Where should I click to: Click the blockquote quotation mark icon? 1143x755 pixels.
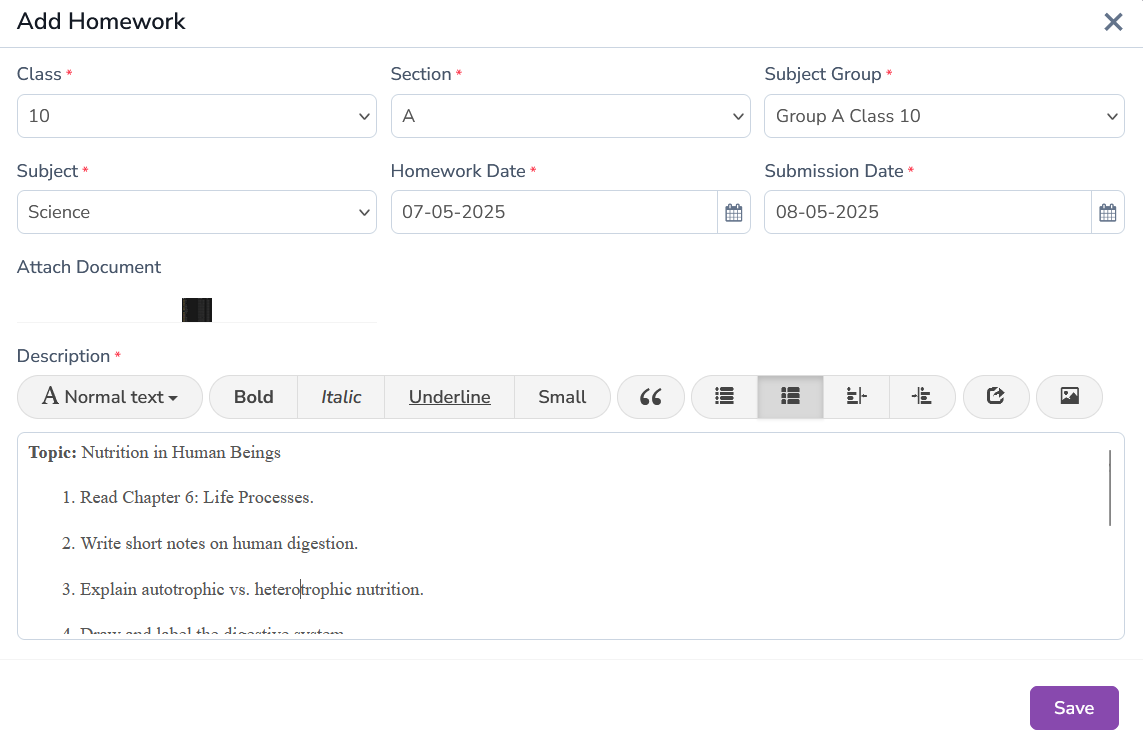tap(651, 397)
